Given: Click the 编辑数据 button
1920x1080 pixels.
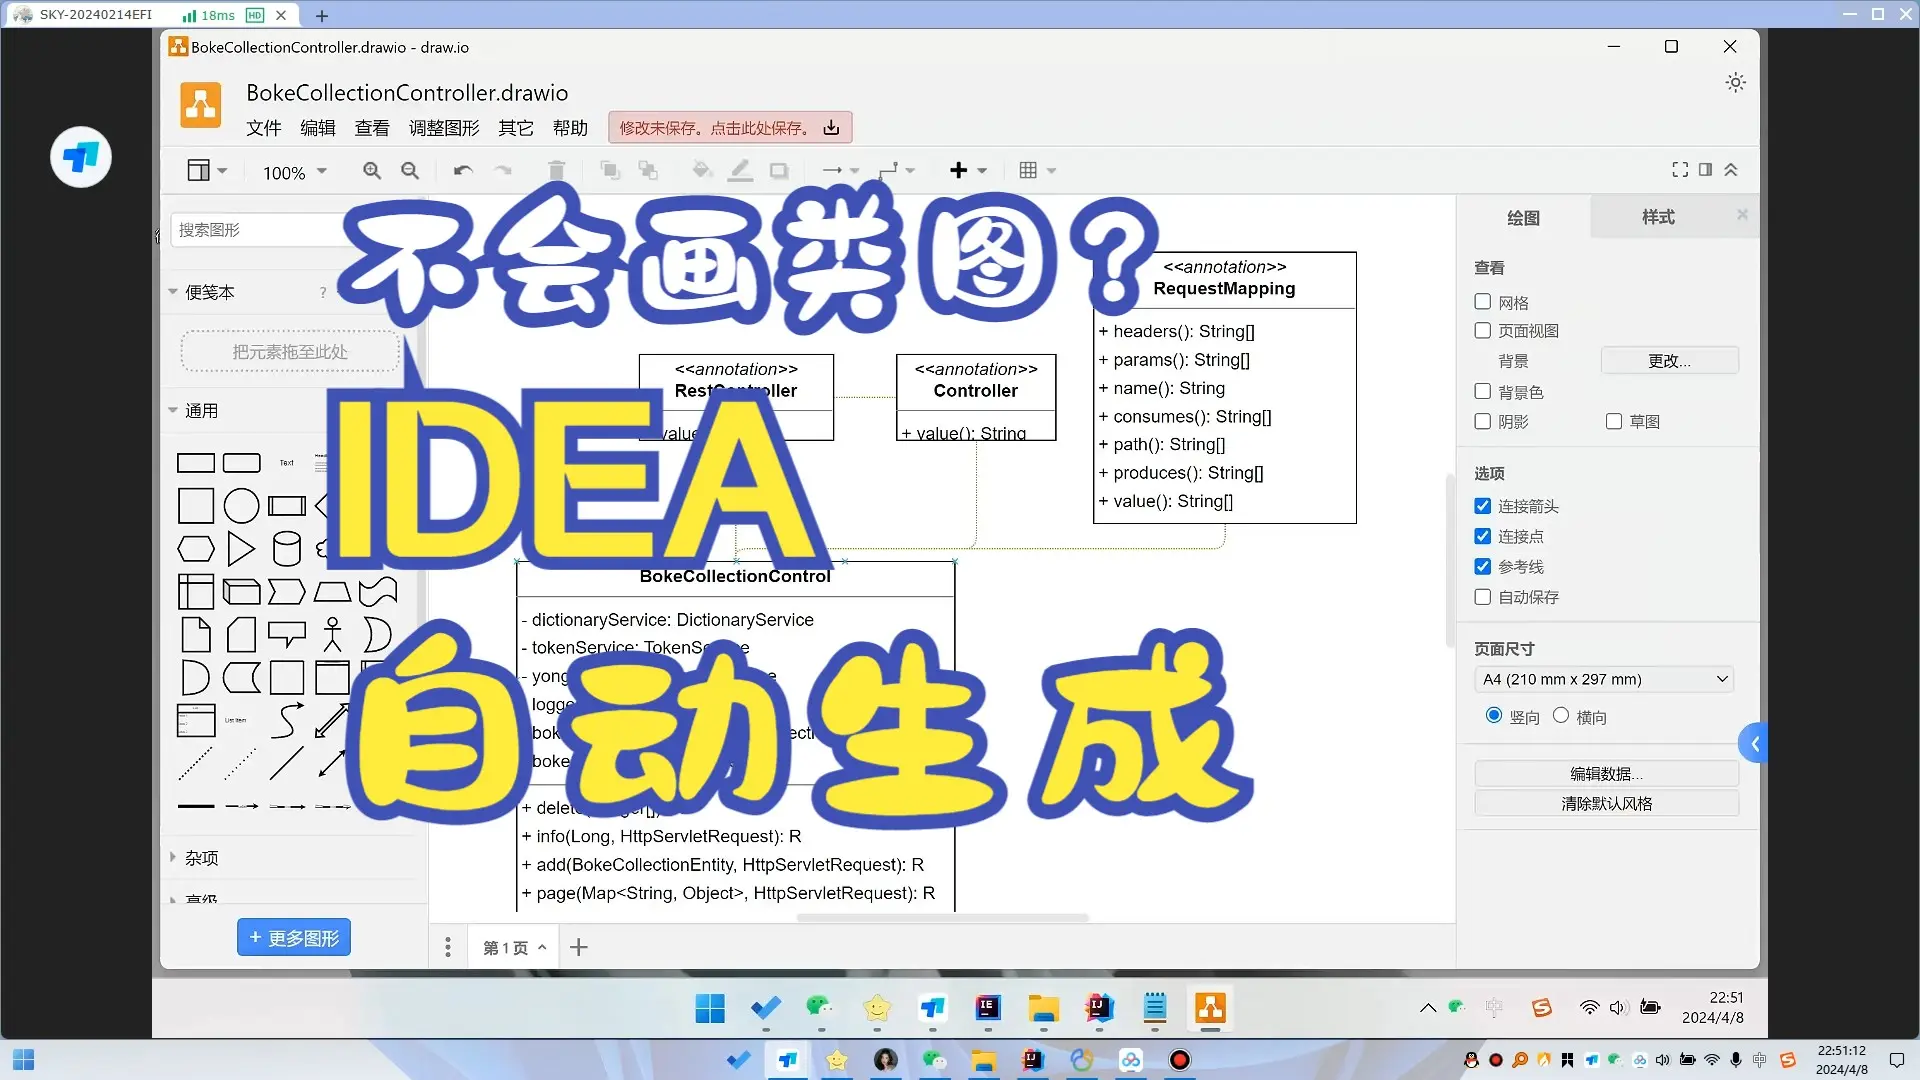Looking at the screenshot, I should tap(1606, 773).
